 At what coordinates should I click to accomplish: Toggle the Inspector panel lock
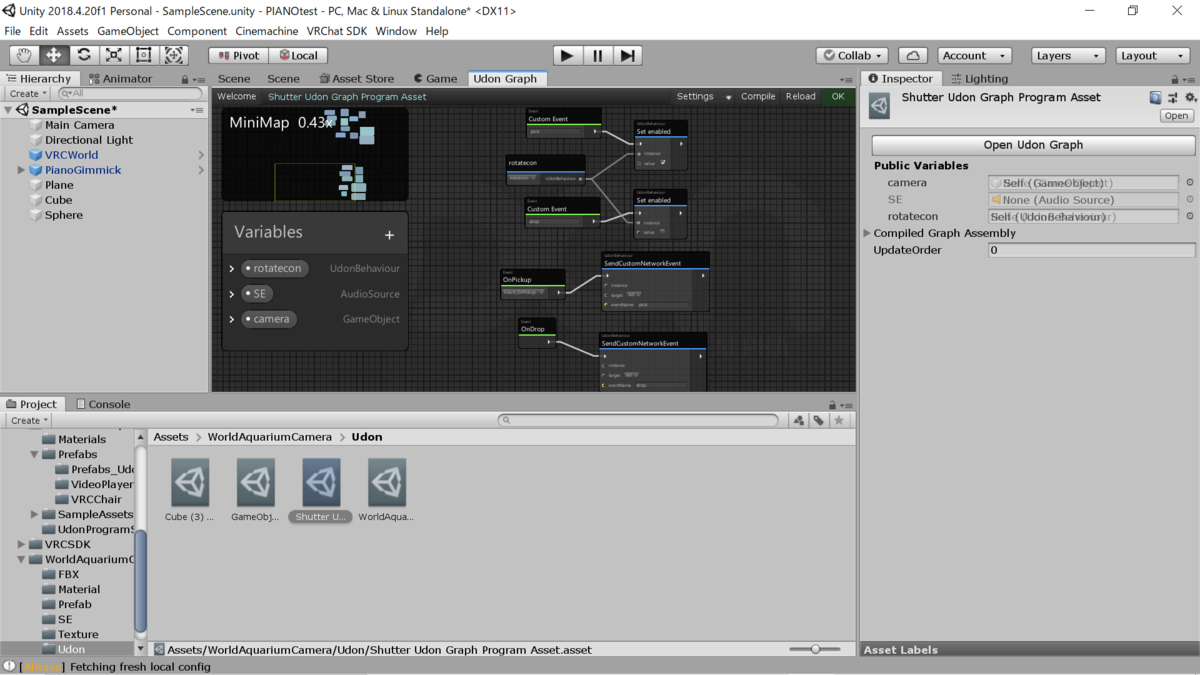pyautogui.click(x=1175, y=79)
